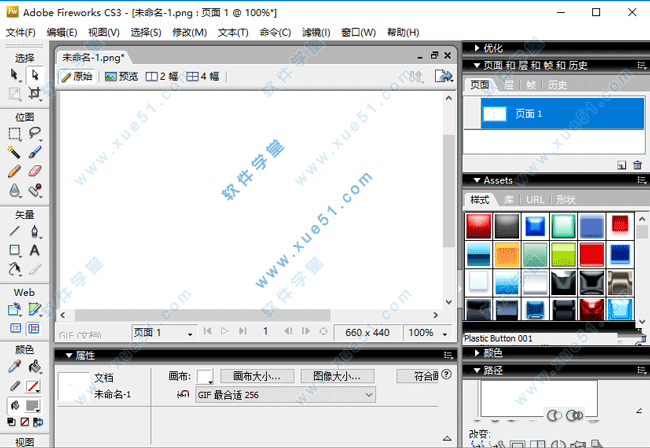Select the Brush tool
650x448 pixels.
point(35,152)
